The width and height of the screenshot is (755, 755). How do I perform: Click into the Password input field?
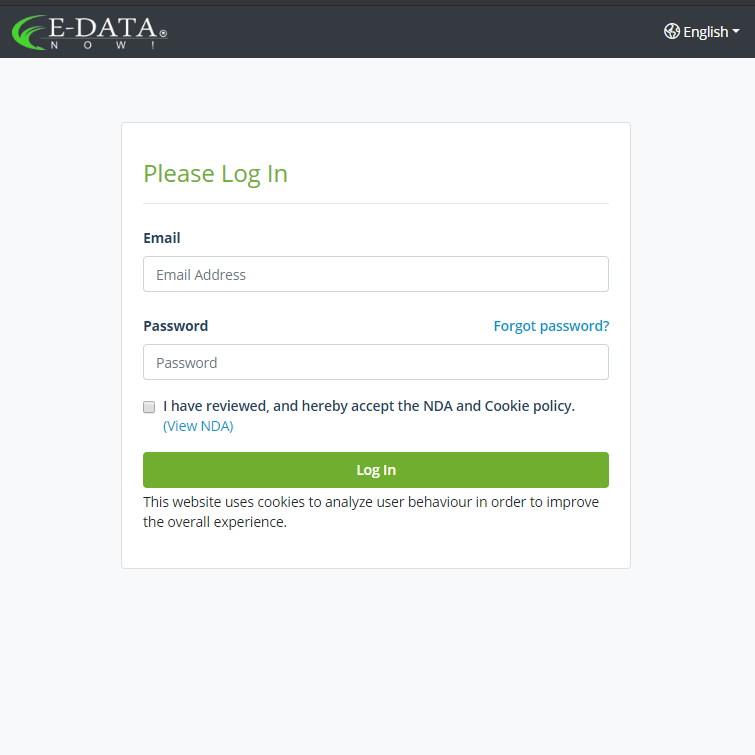(376, 362)
